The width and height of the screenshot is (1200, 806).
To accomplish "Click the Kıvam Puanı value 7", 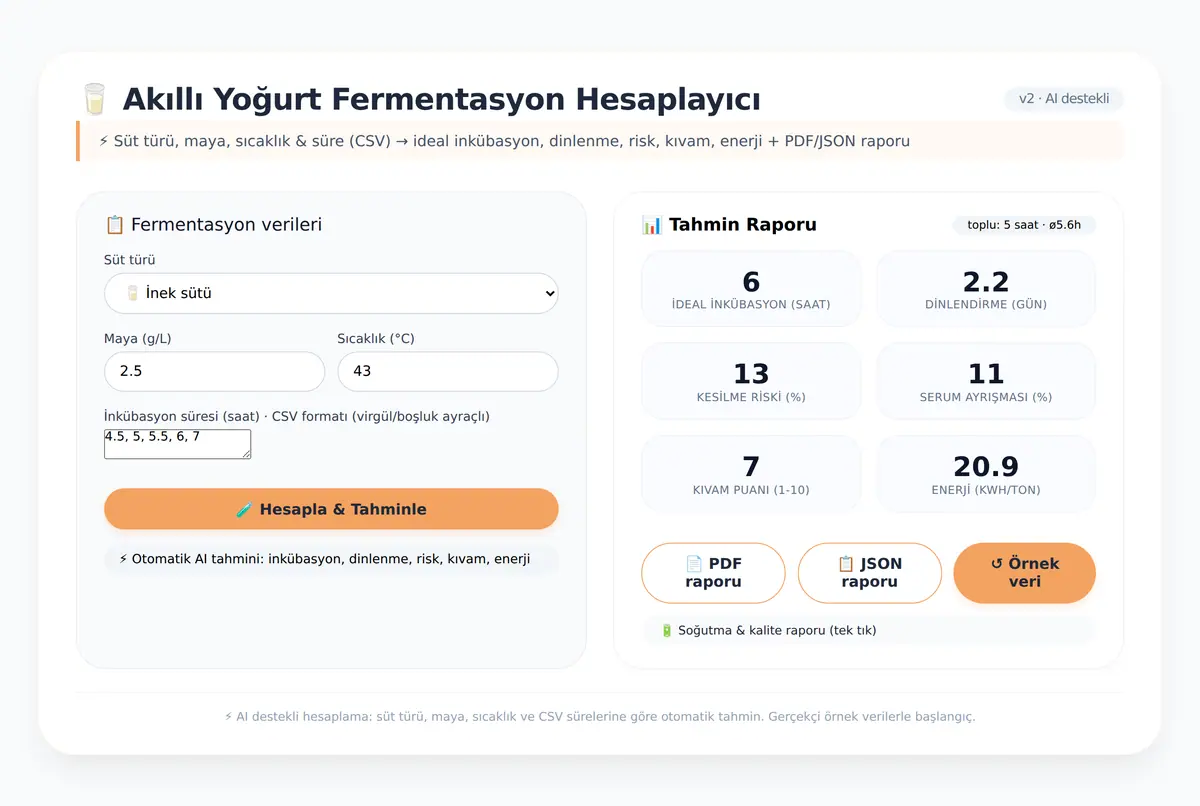I will click(x=751, y=467).
